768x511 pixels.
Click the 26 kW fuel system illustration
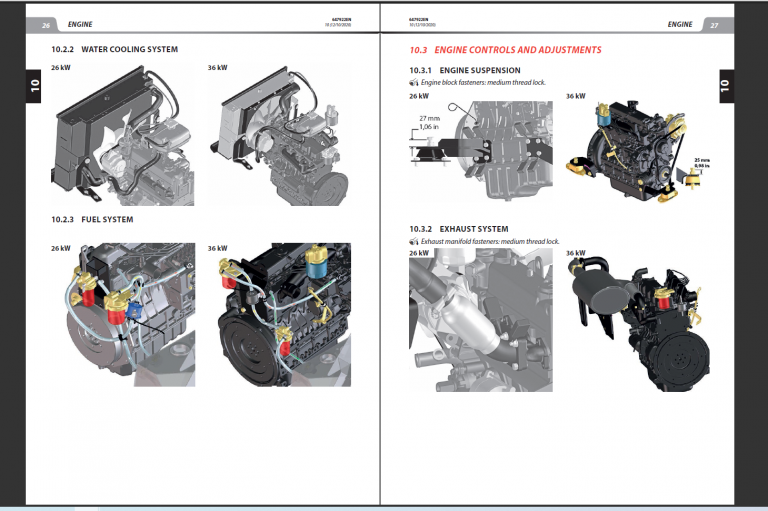(x=129, y=315)
